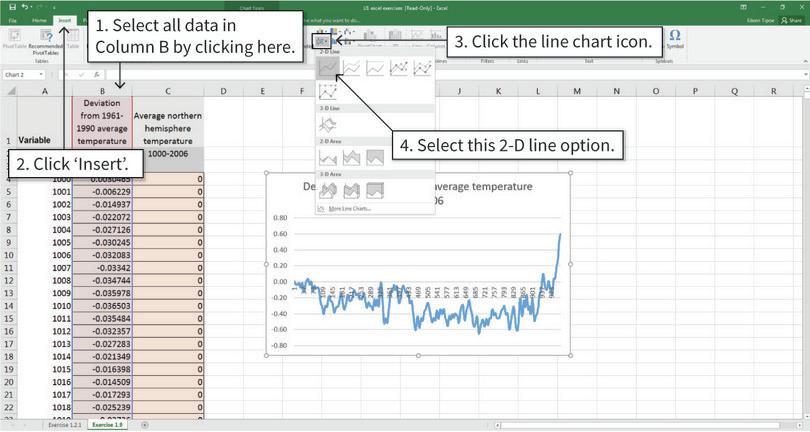Click cell containing 1000-2006
The height and width of the screenshot is (432, 810).
168,153
